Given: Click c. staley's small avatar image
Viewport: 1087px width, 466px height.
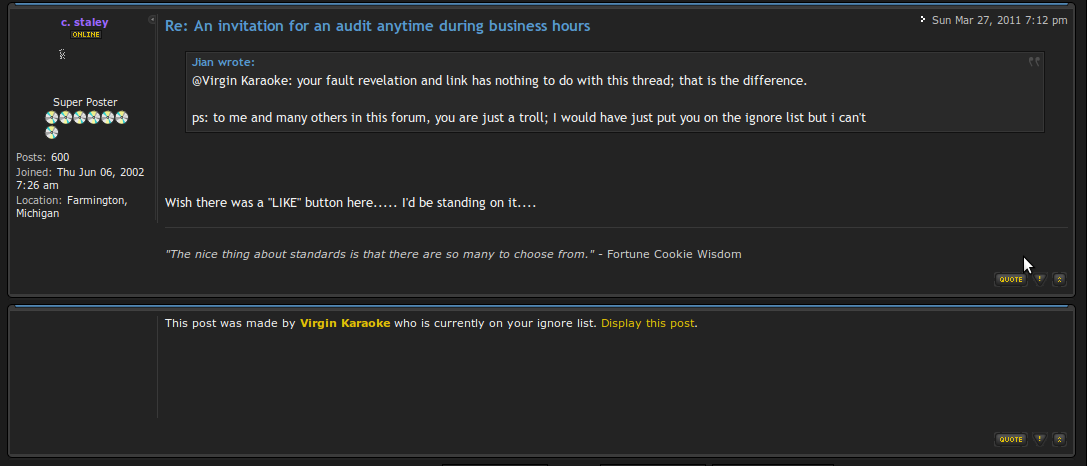Looking at the screenshot, I should (x=62, y=54).
